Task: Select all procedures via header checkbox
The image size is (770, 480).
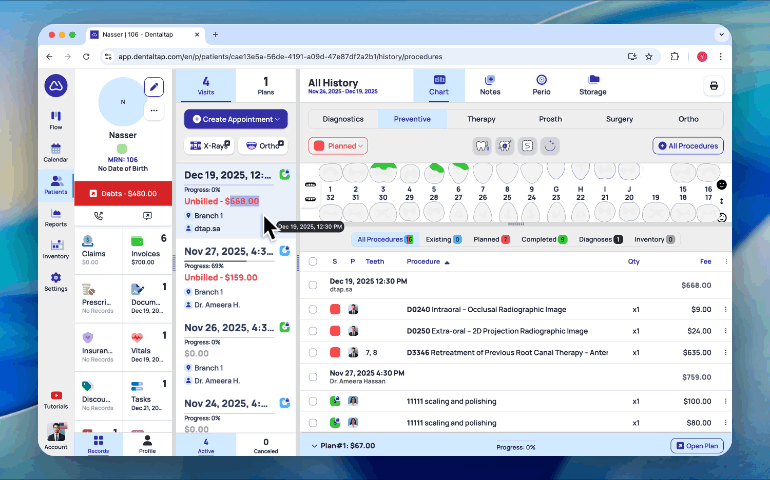Action: pyautogui.click(x=313, y=261)
